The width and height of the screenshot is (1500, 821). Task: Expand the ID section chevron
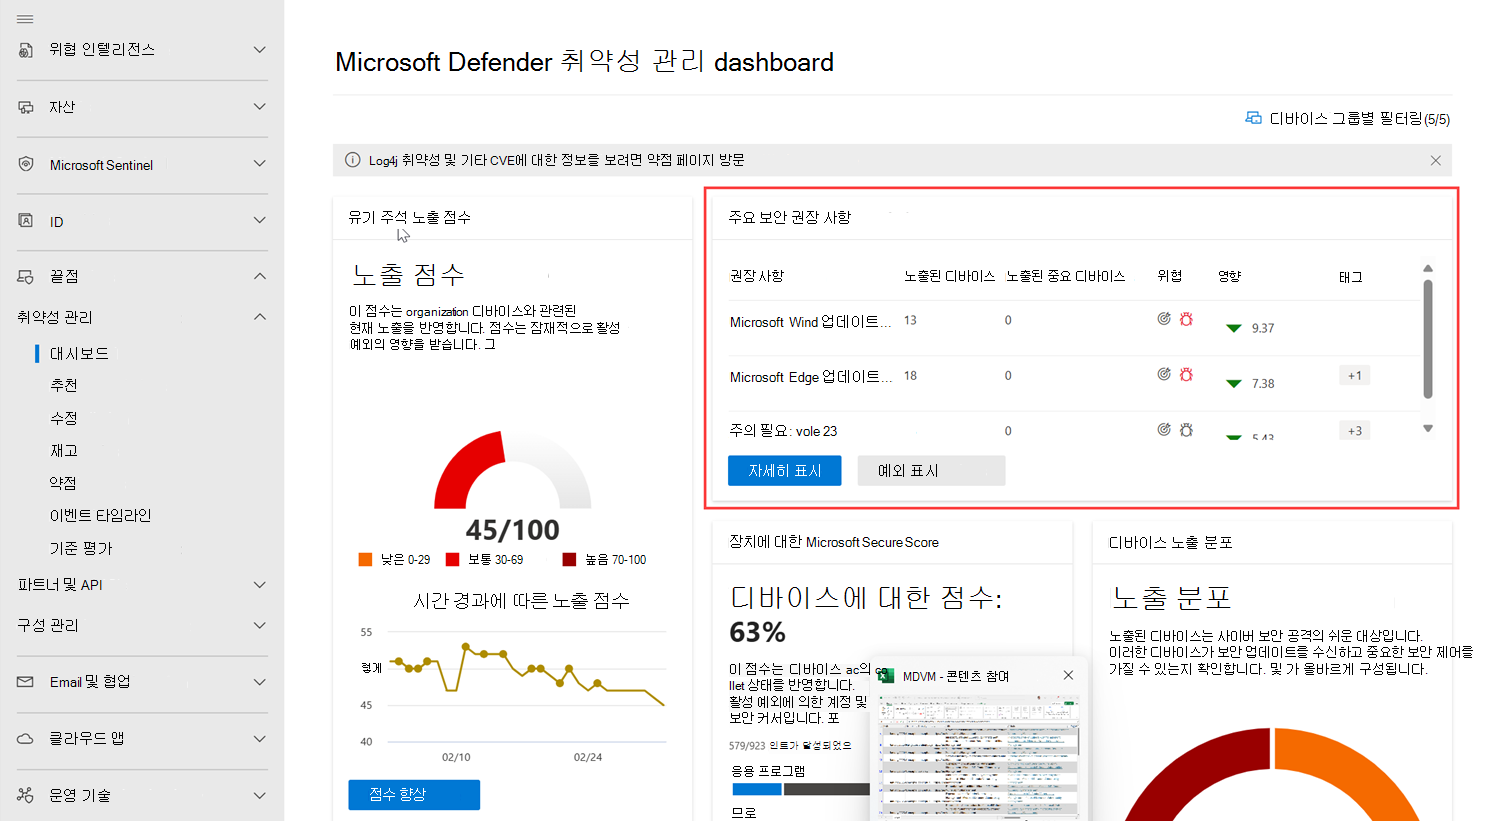[260, 221]
